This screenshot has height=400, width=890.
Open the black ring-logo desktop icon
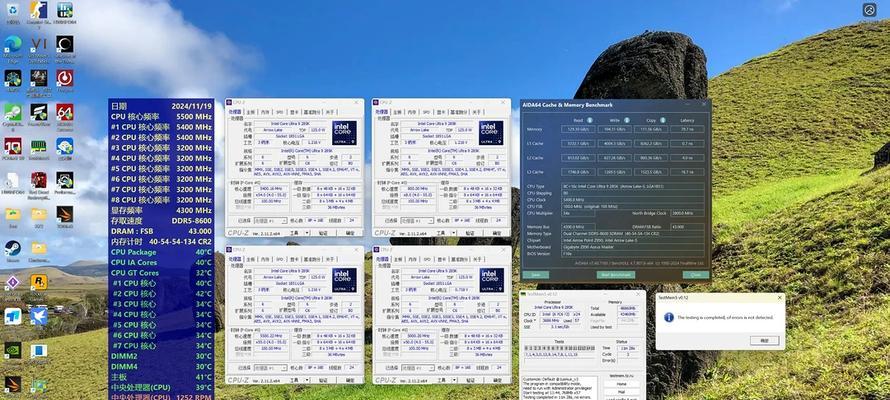(65, 44)
